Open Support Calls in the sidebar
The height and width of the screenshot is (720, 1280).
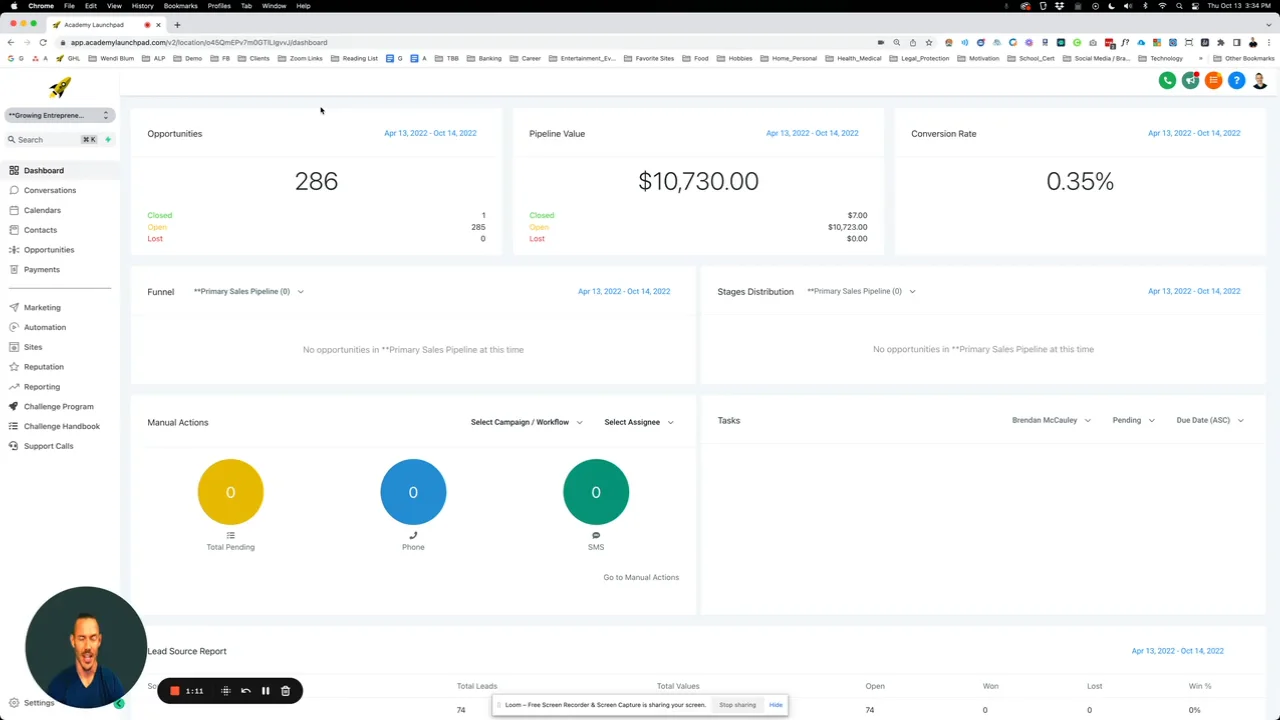click(48, 446)
